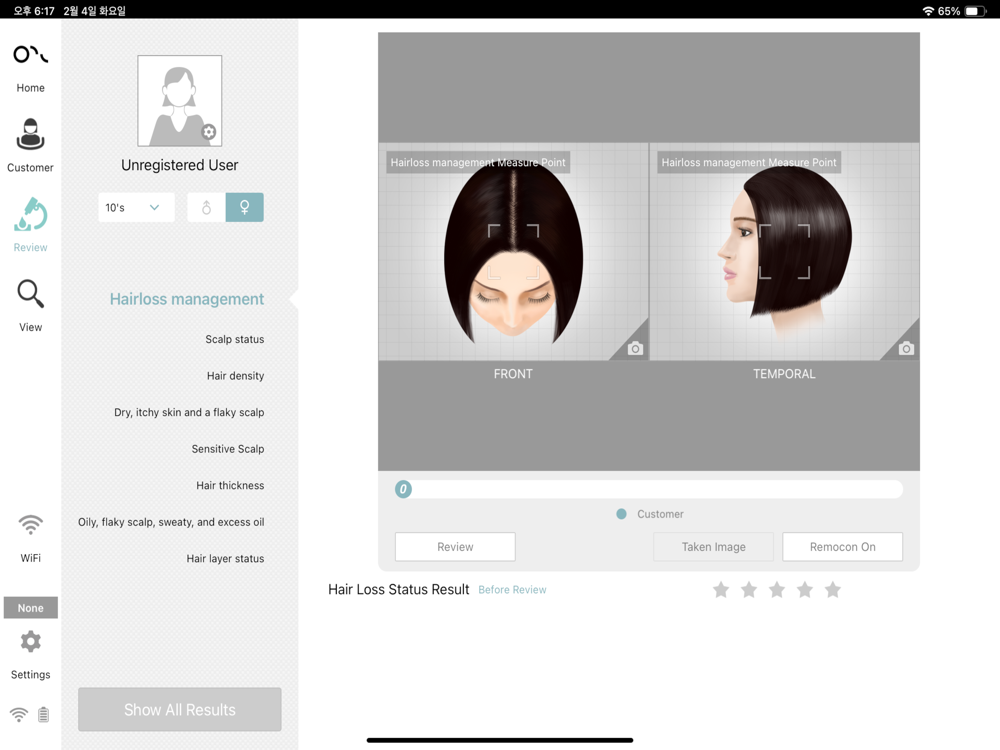This screenshot has width=1000, height=750.
Task: Click the second rating star
Action: [749, 590]
